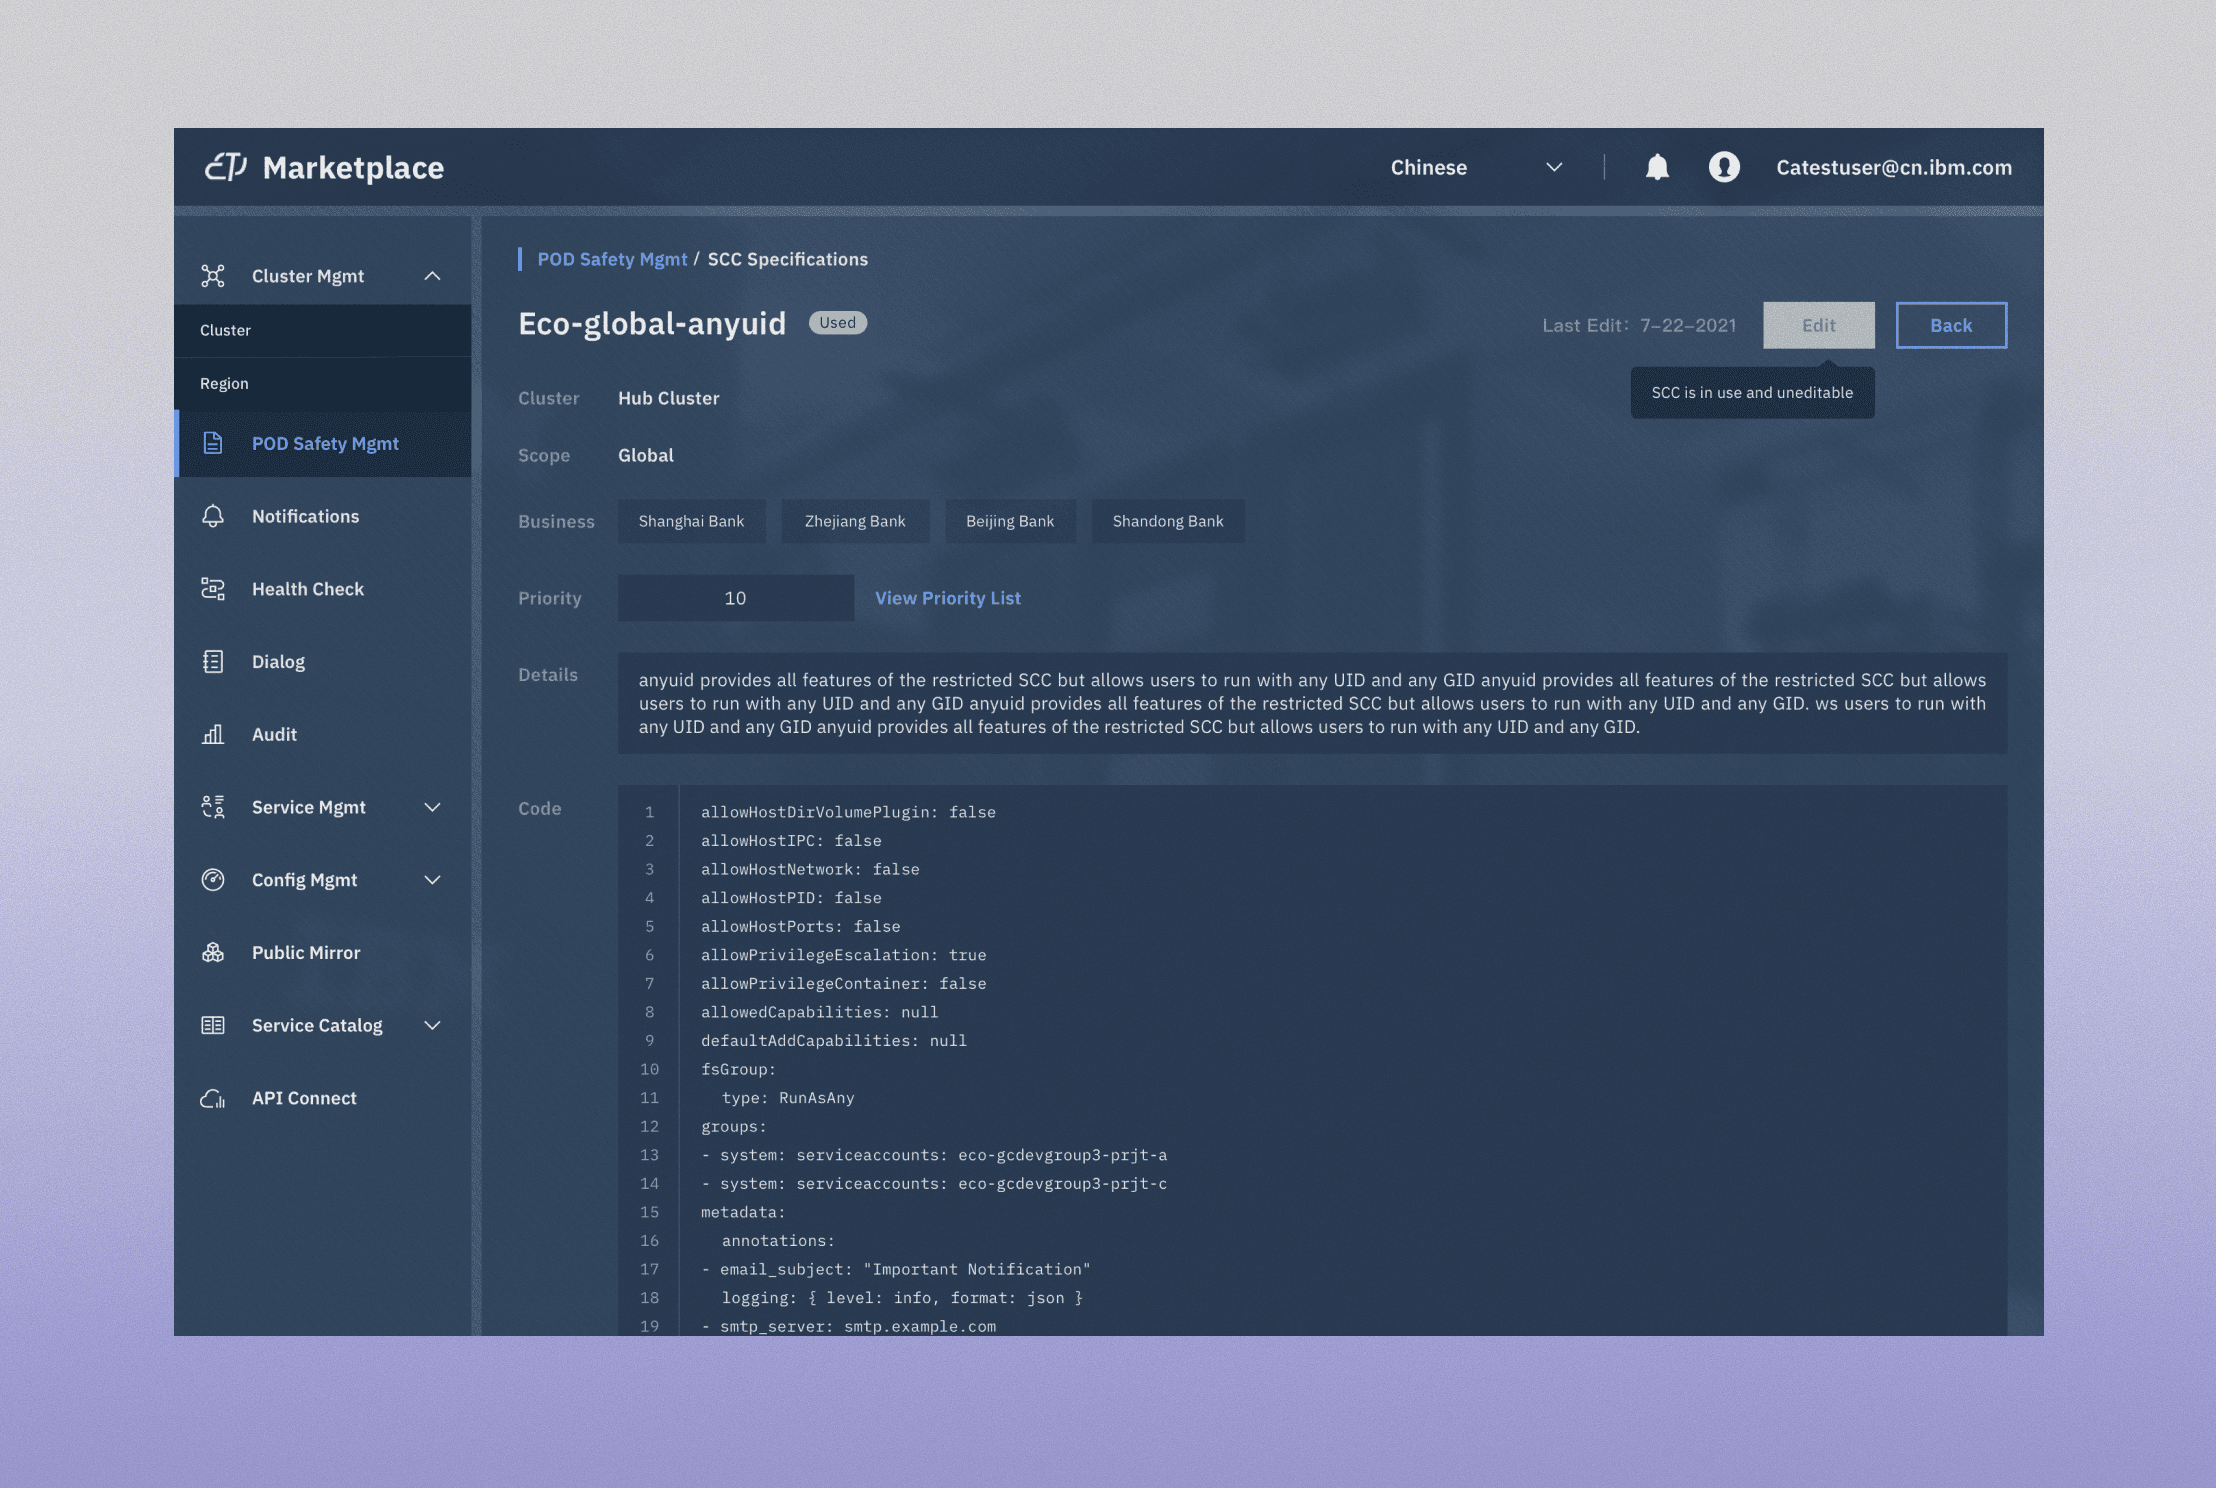Click the Notifications bell in sidebar

(x=213, y=517)
